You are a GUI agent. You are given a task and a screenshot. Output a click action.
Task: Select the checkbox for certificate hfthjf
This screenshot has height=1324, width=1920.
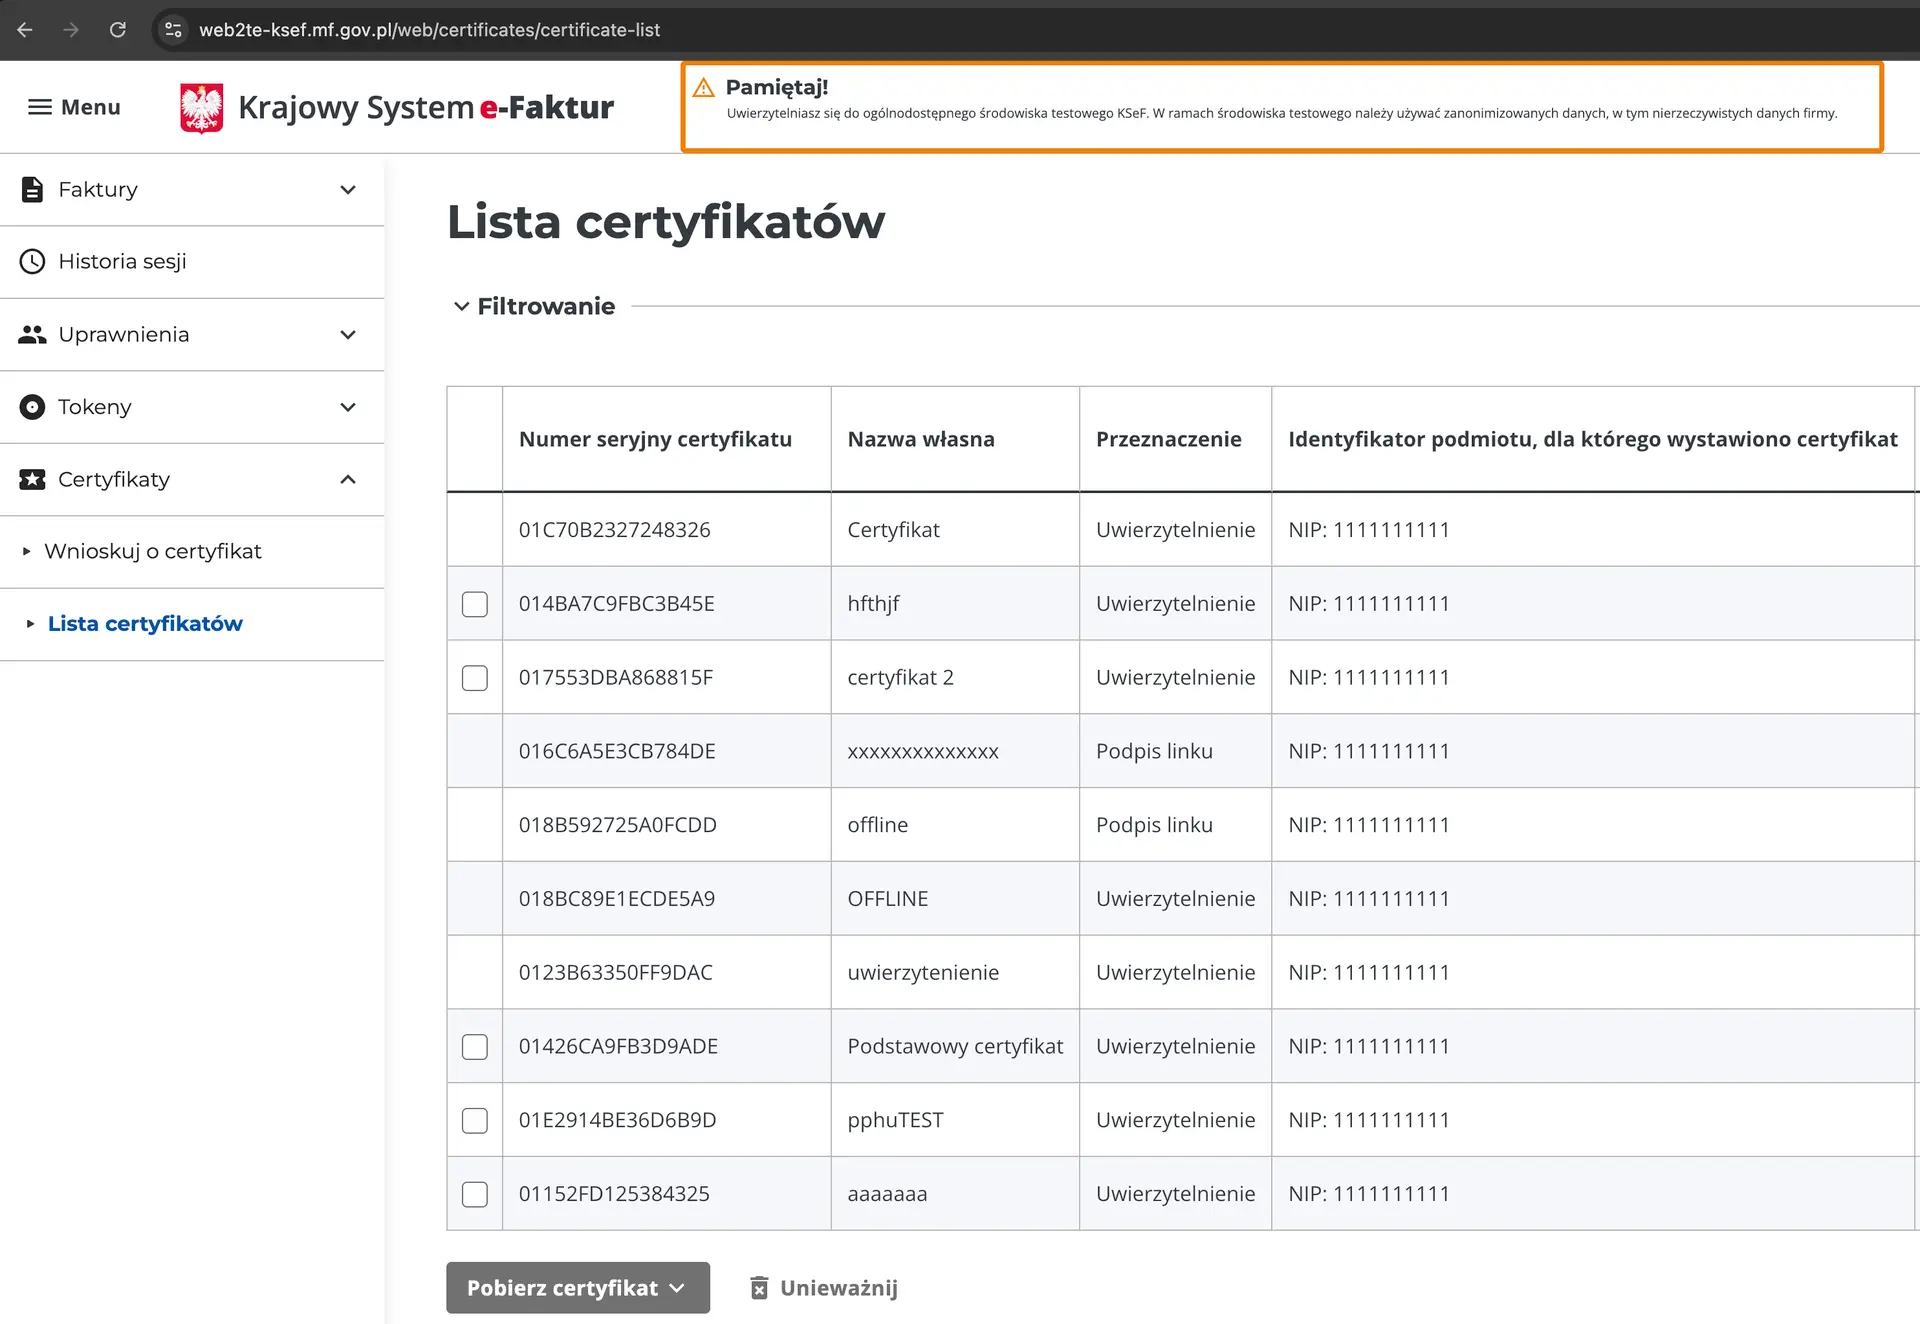click(475, 604)
